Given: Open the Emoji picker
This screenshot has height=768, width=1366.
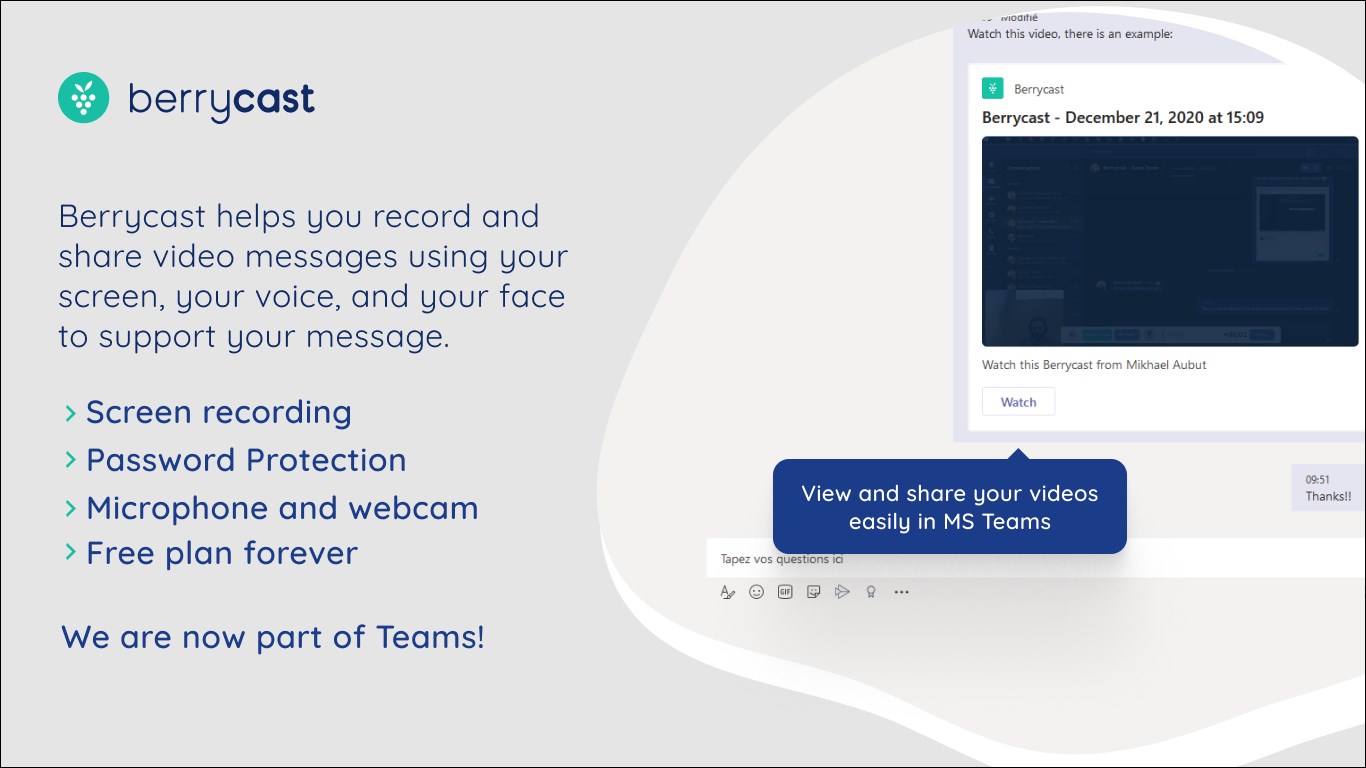Looking at the screenshot, I should tap(757, 592).
